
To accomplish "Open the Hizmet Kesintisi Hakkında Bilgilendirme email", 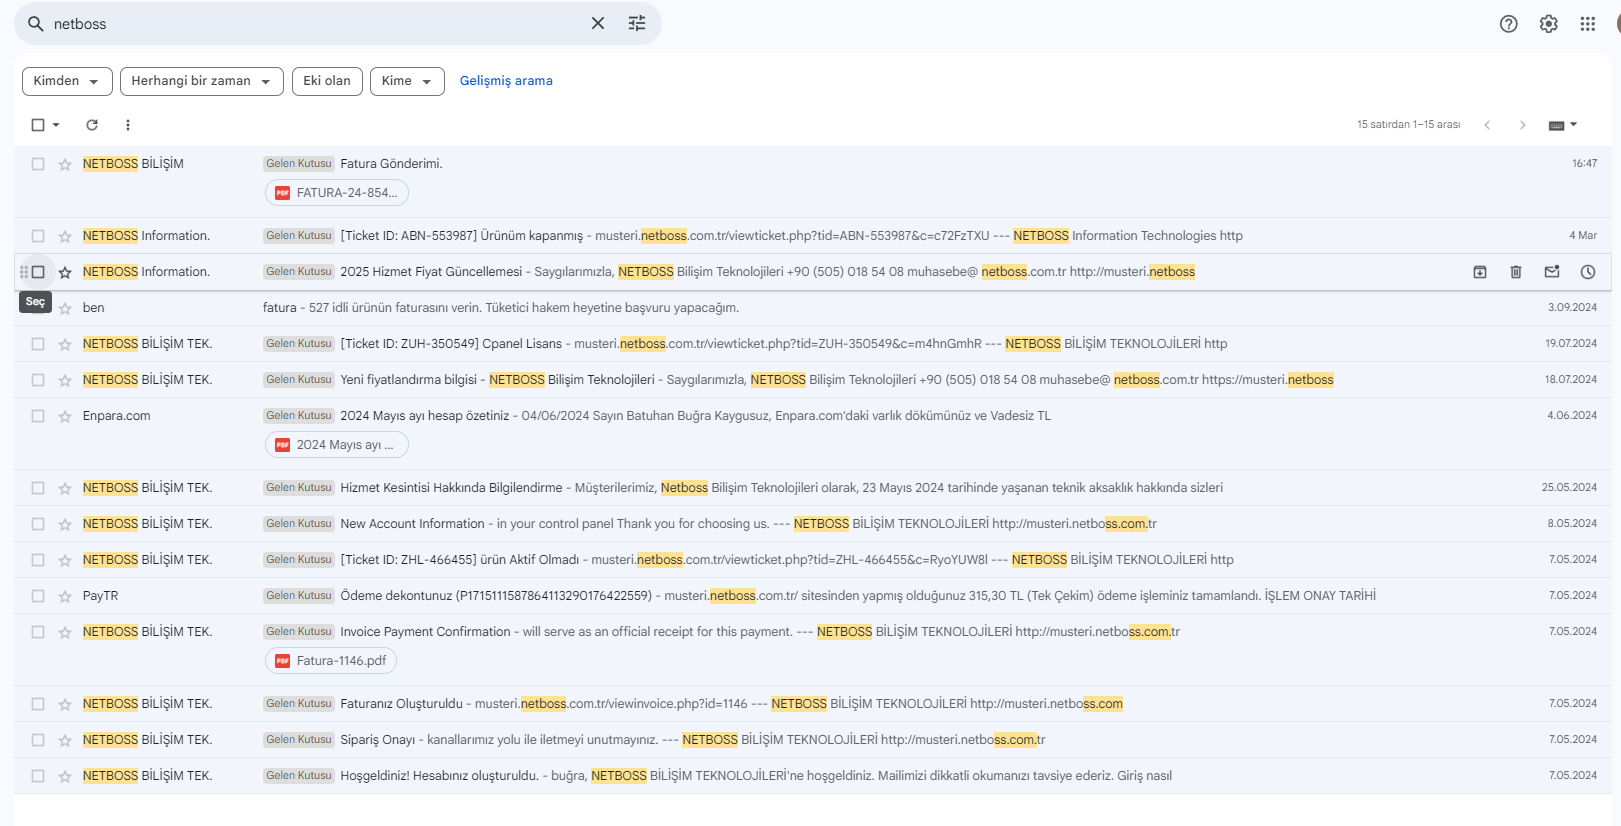I will (x=812, y=488).
